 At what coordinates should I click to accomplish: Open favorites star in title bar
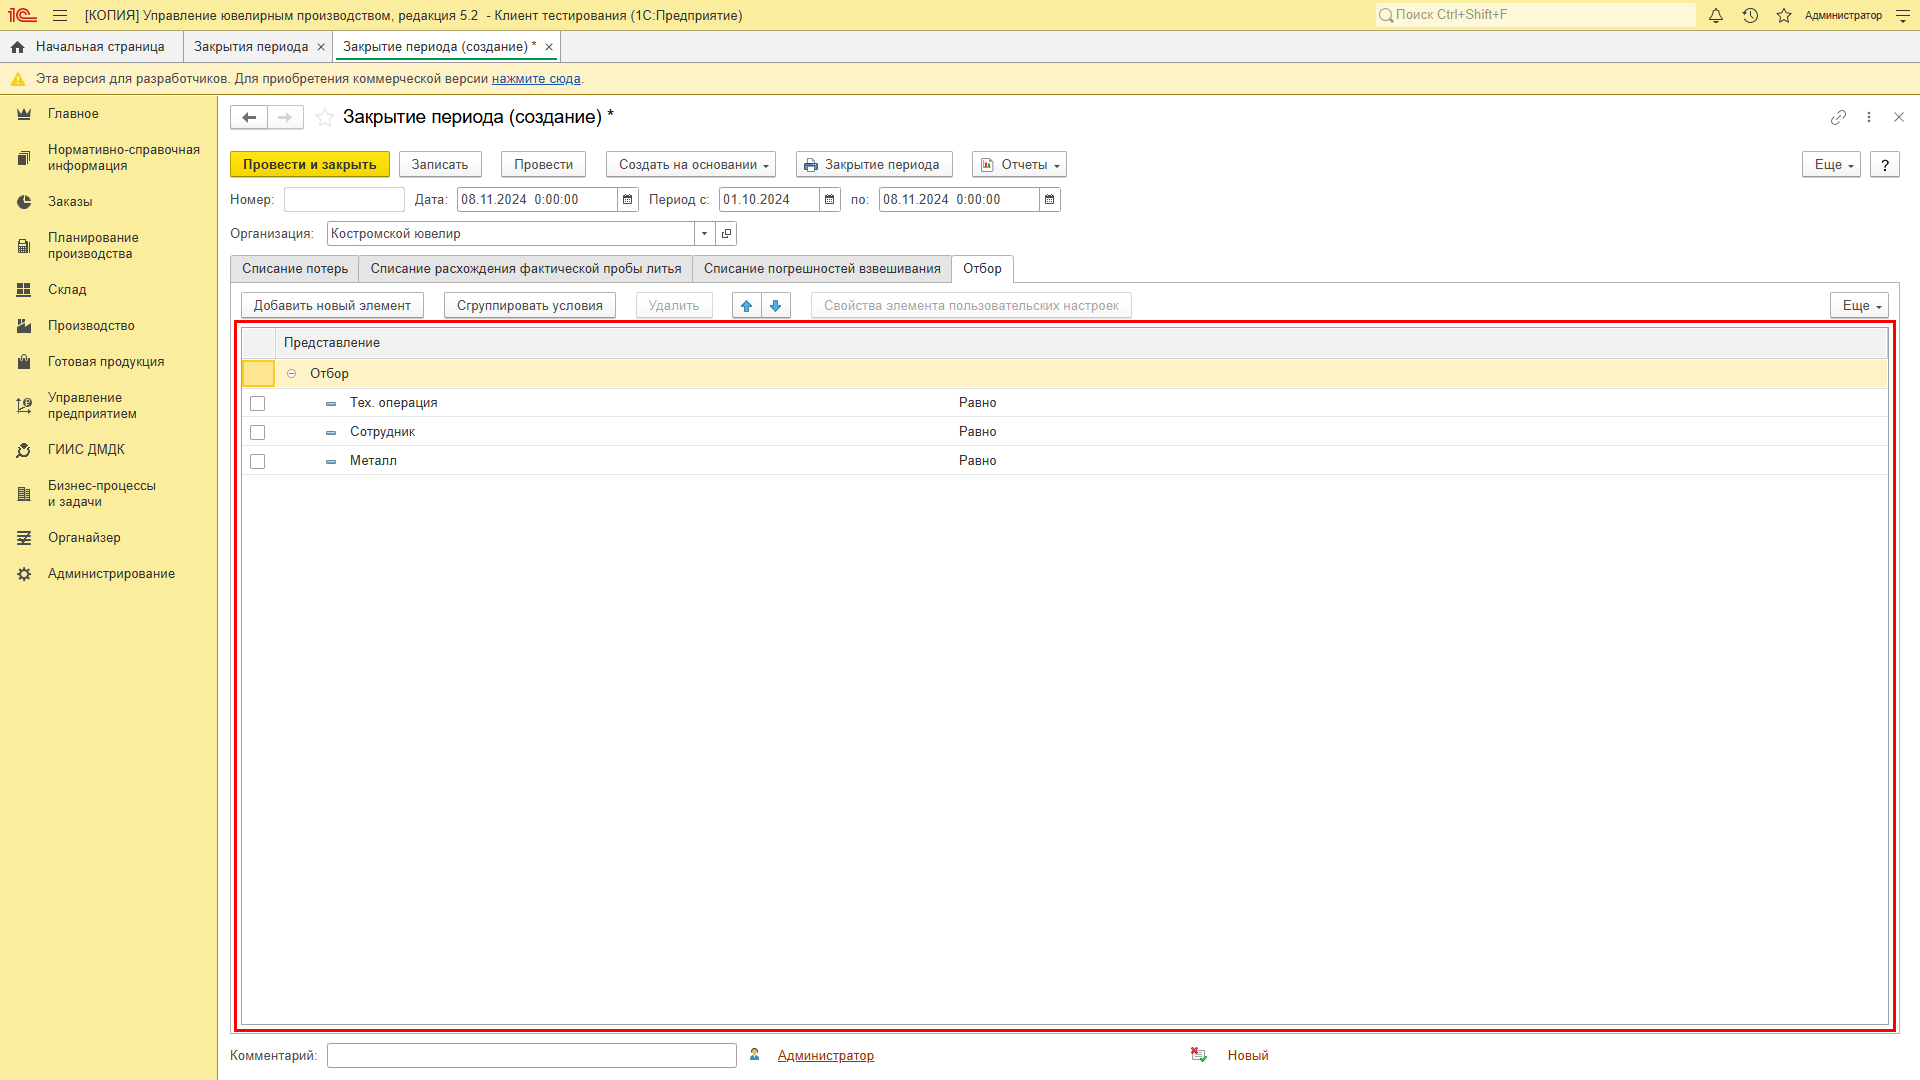click(1784, 15)
